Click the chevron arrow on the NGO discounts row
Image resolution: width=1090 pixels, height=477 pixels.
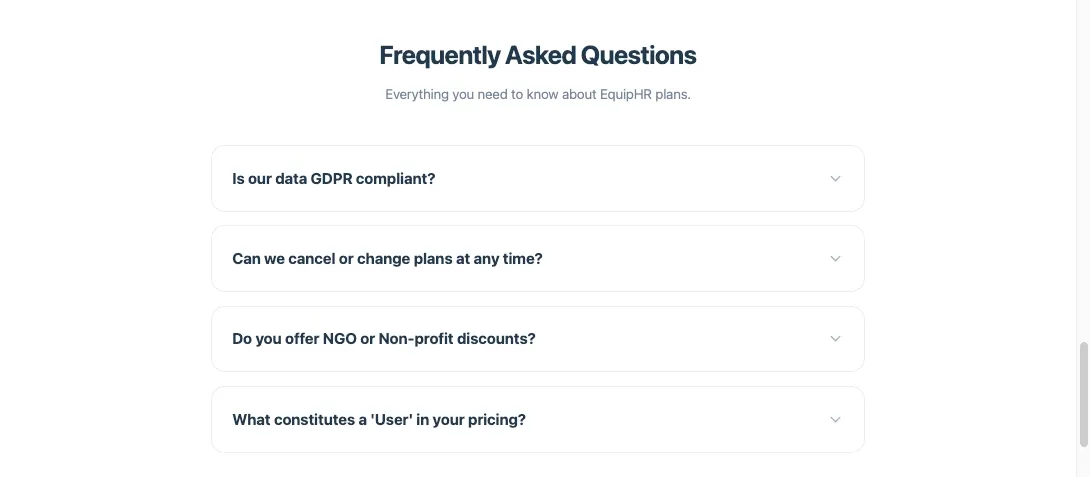[x=835, y=339]
